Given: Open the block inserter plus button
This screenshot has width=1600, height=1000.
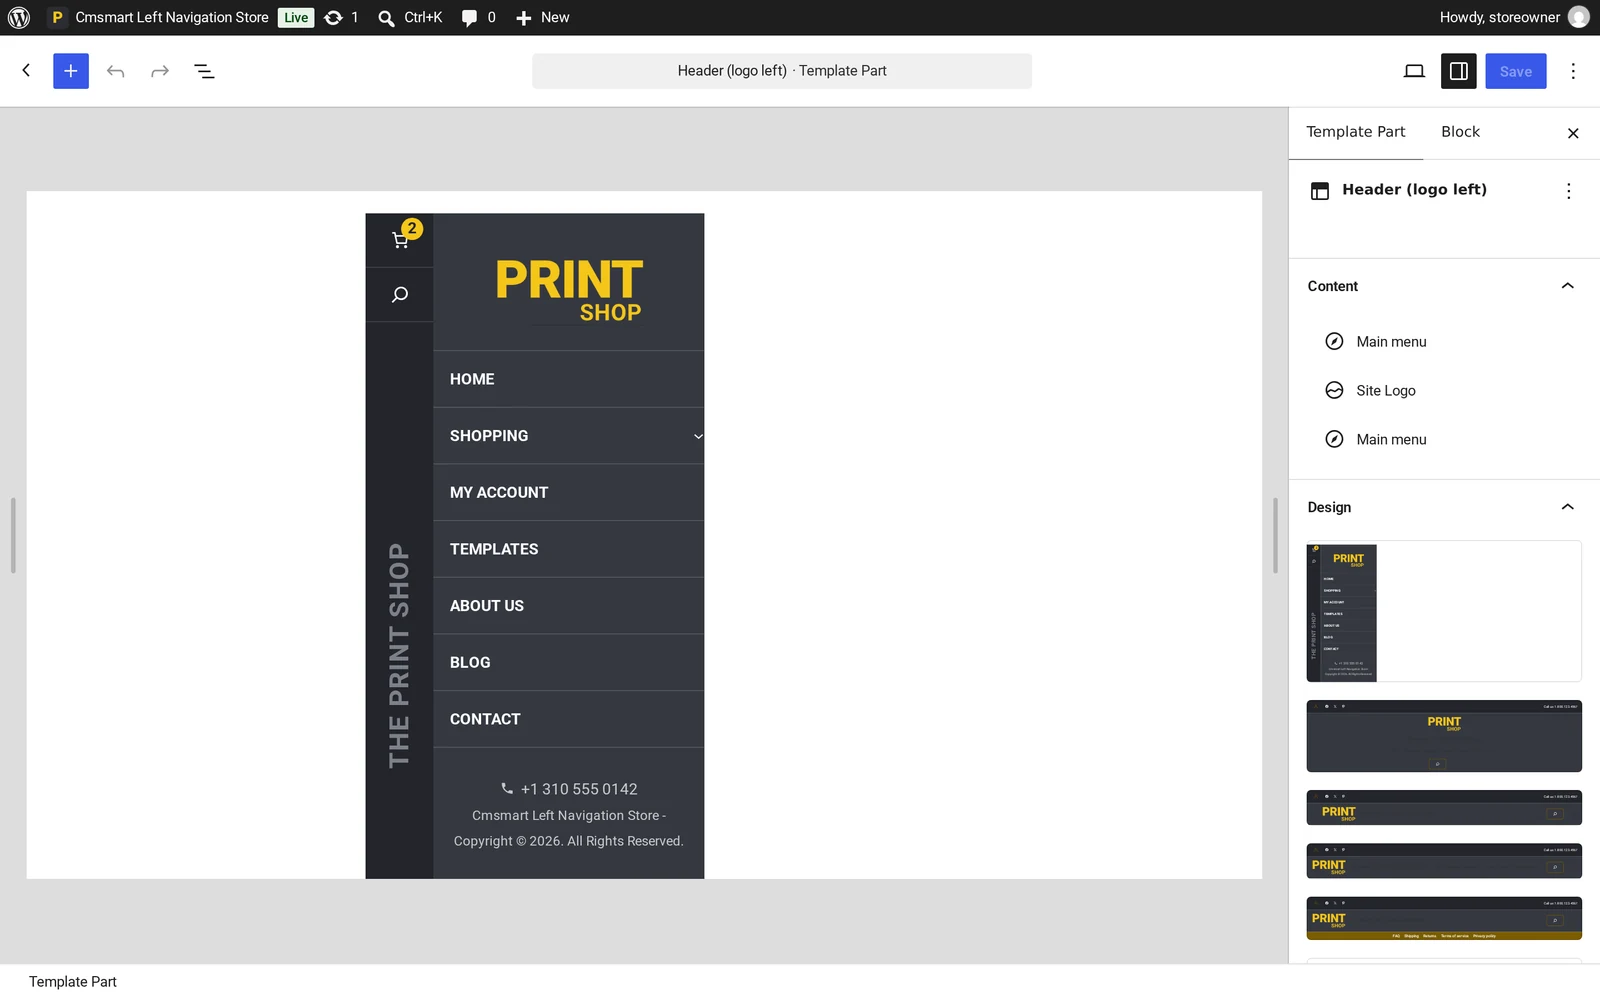Looking at the screenshot, I should (71, 71).
